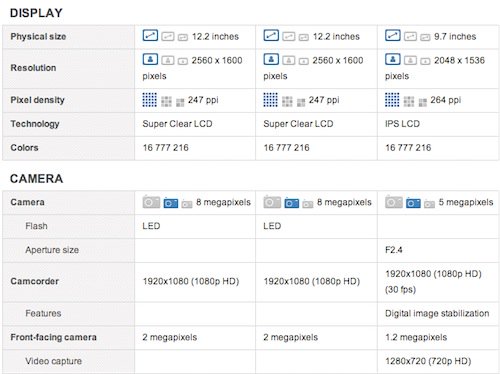500x374 pixels.
Task: Click smallest size icon in second Physical size cell
Action: pyautogui.click(x=303, y=37)
